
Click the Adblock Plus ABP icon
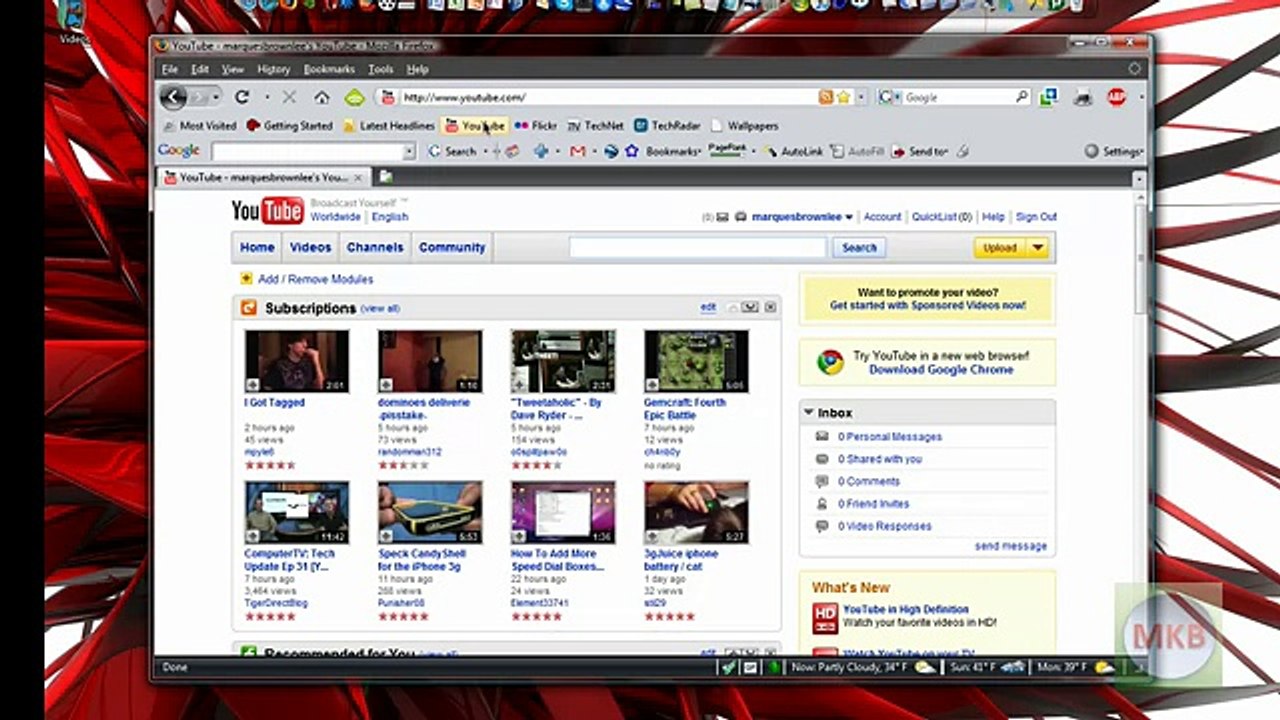(1116, 97)
